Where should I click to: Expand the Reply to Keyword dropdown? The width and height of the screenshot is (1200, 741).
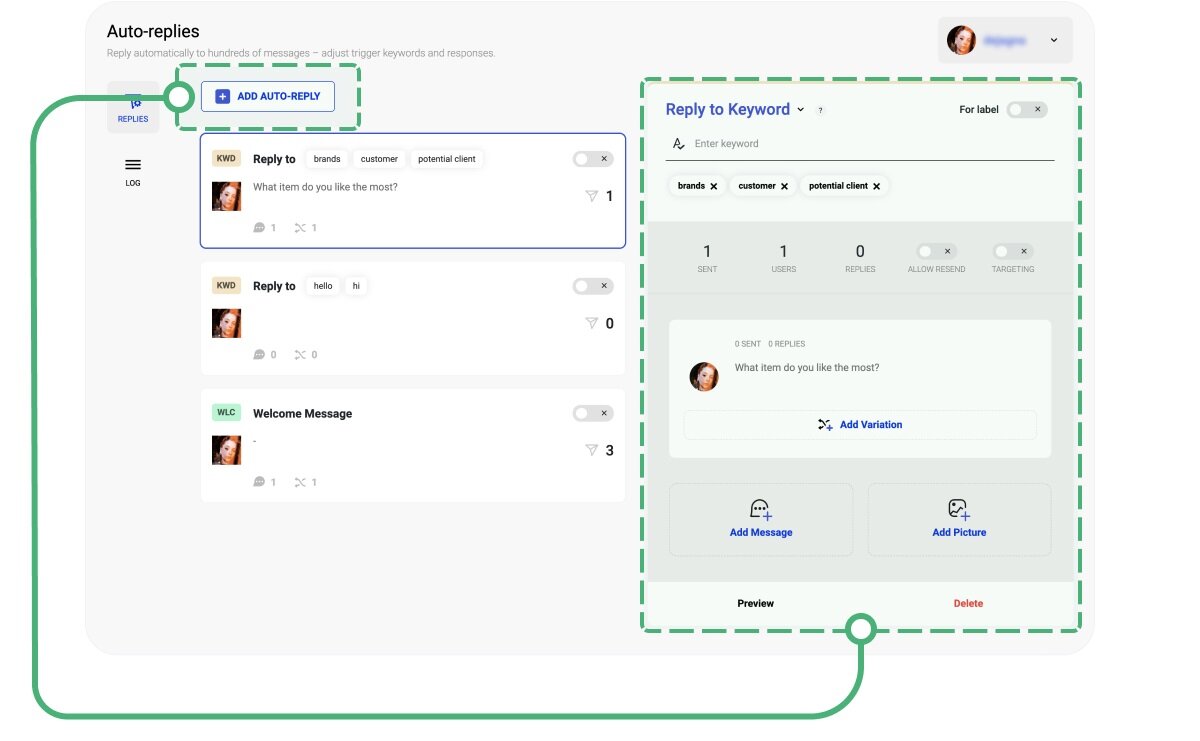coord(800,110)
